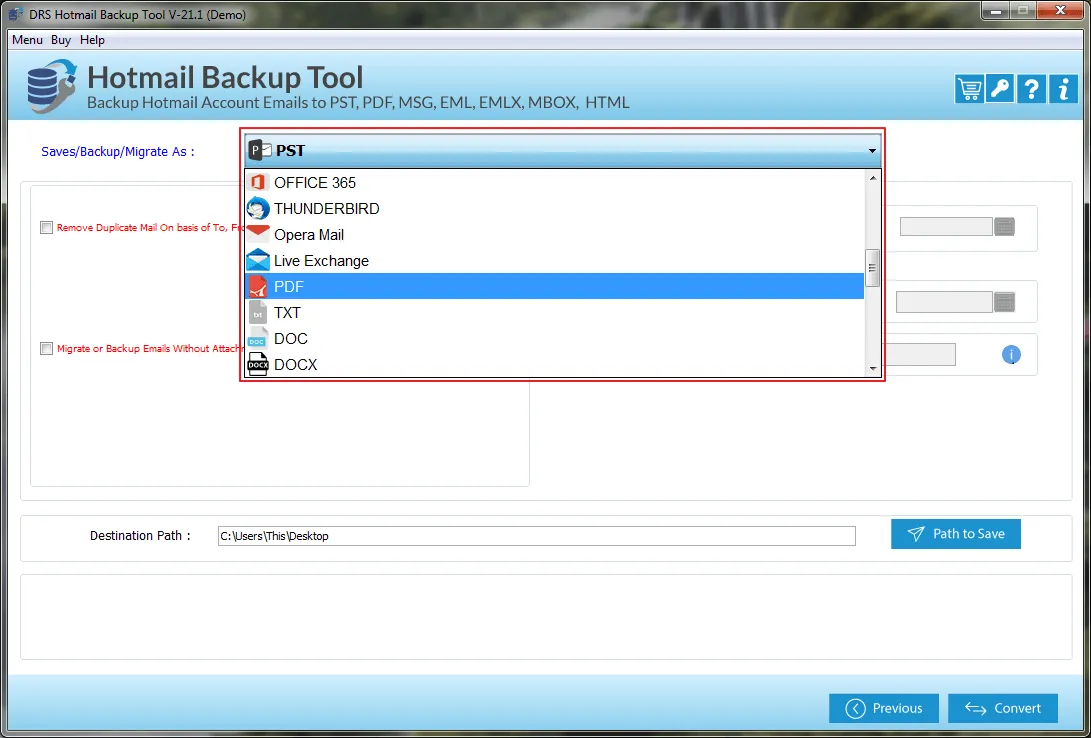Pick DOC from the format list
This screenshot has height=738, width=1091.
pos(555,339)
